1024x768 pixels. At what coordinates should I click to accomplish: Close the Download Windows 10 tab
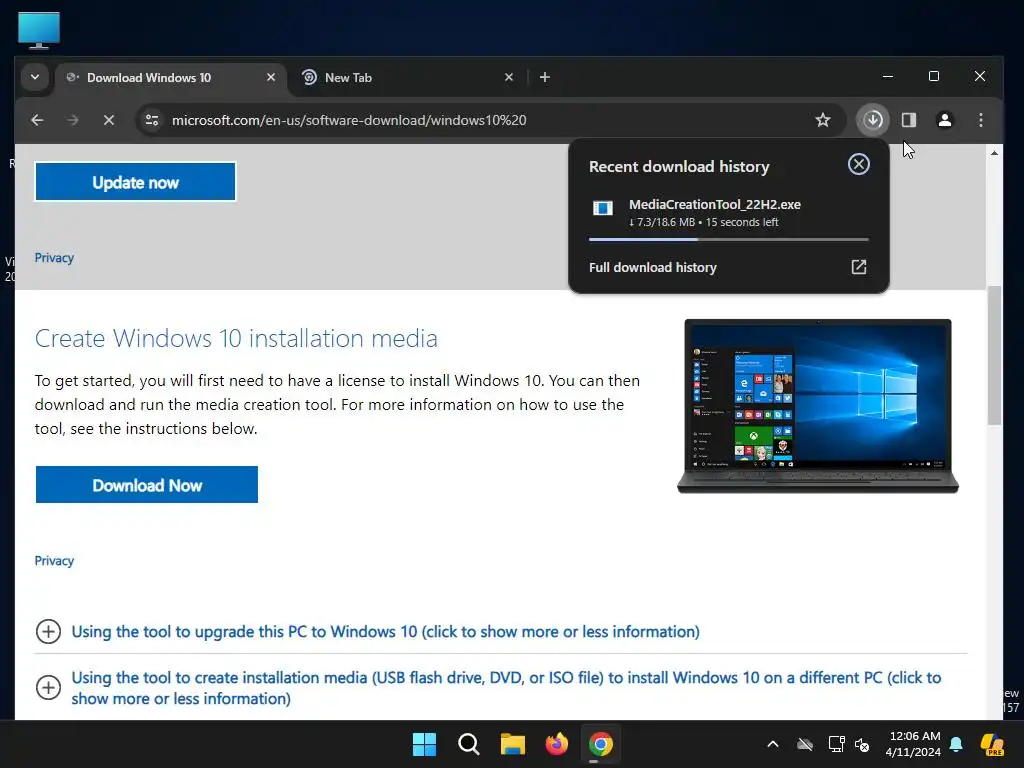coord(271,77)
